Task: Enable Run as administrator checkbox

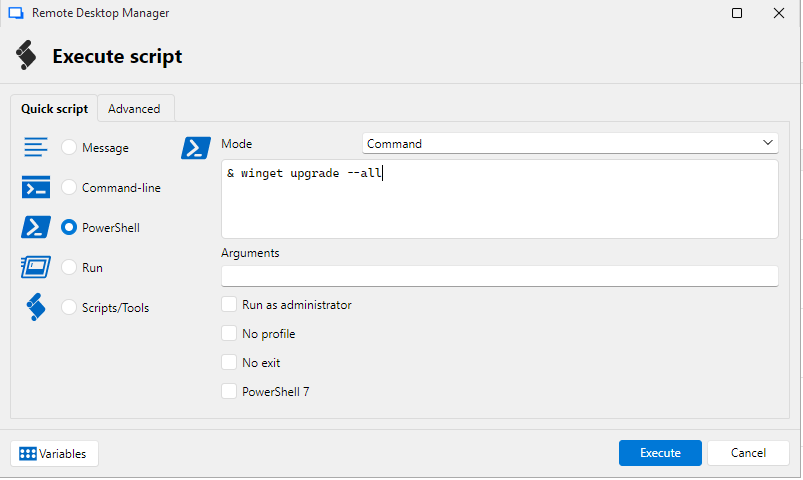Action: tap(229, 304)
